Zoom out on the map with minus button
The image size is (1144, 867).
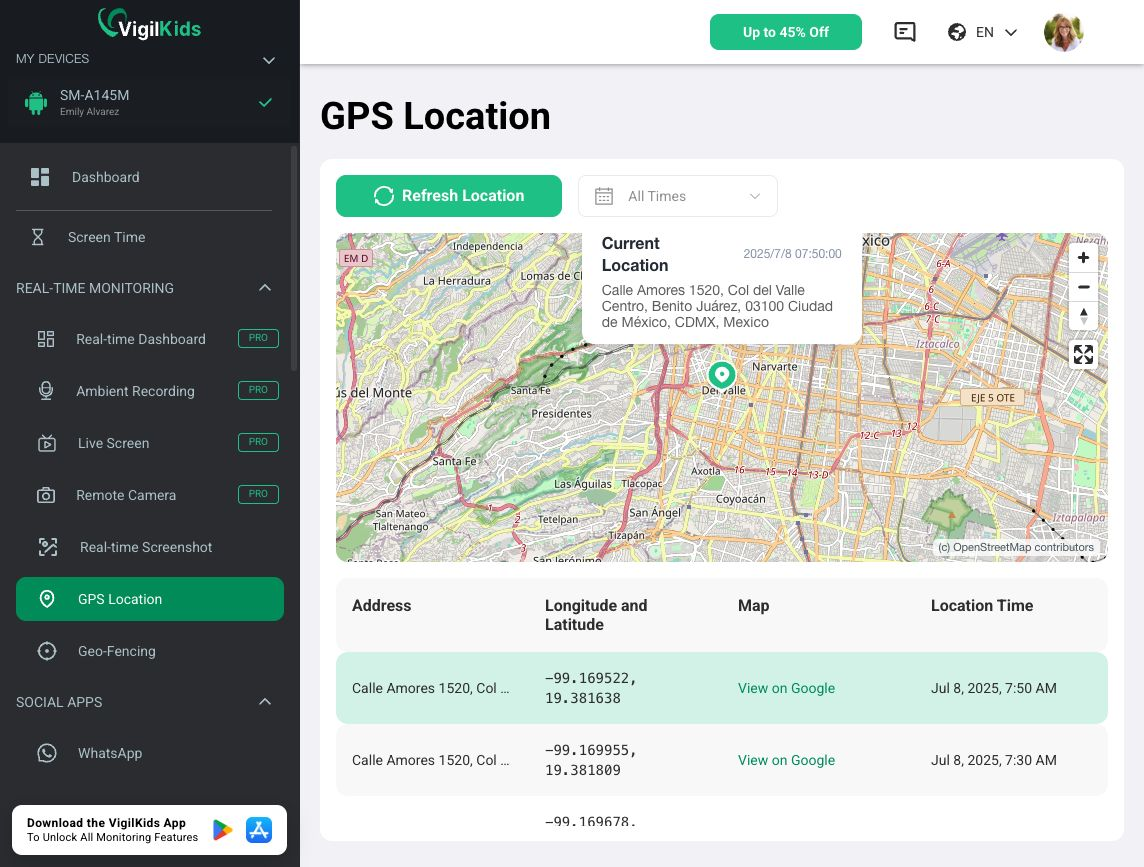click(1083, 287)
